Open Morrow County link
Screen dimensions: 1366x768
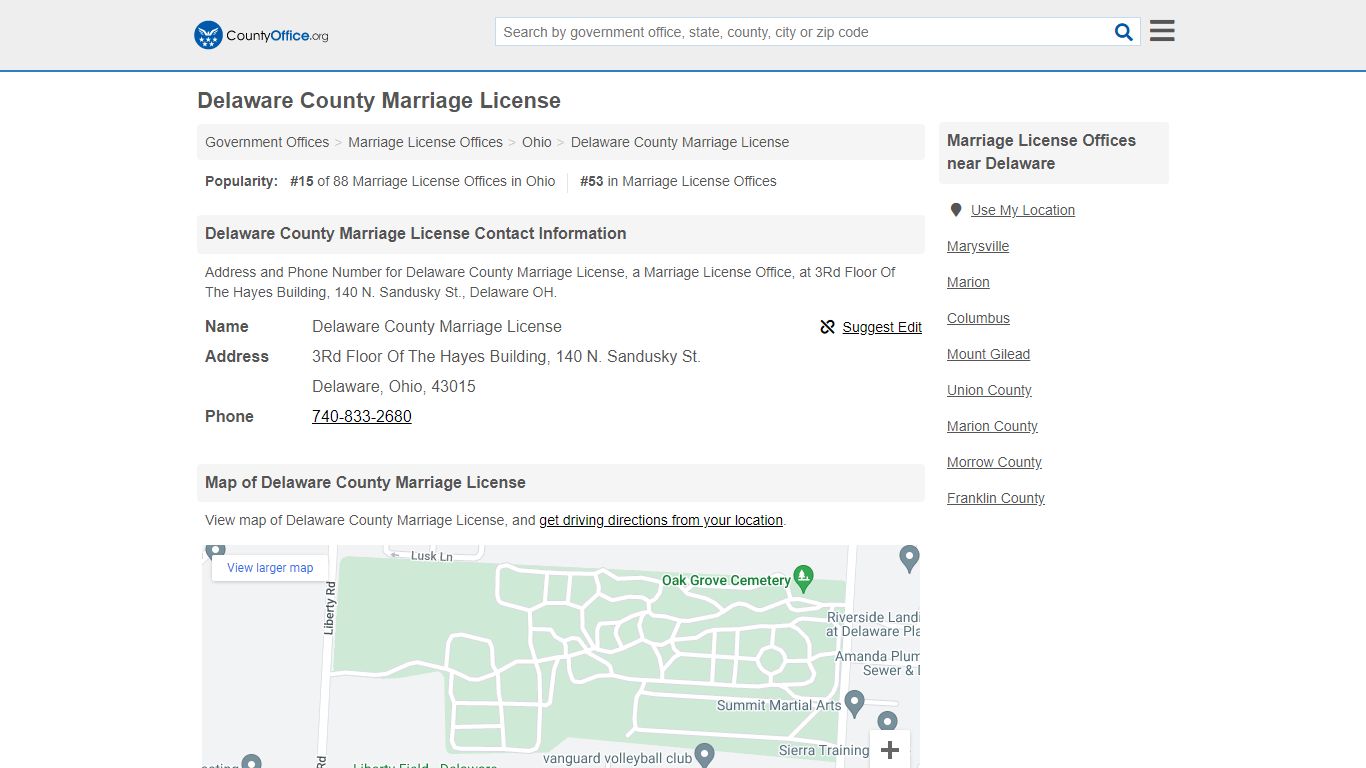coord(994,462)
